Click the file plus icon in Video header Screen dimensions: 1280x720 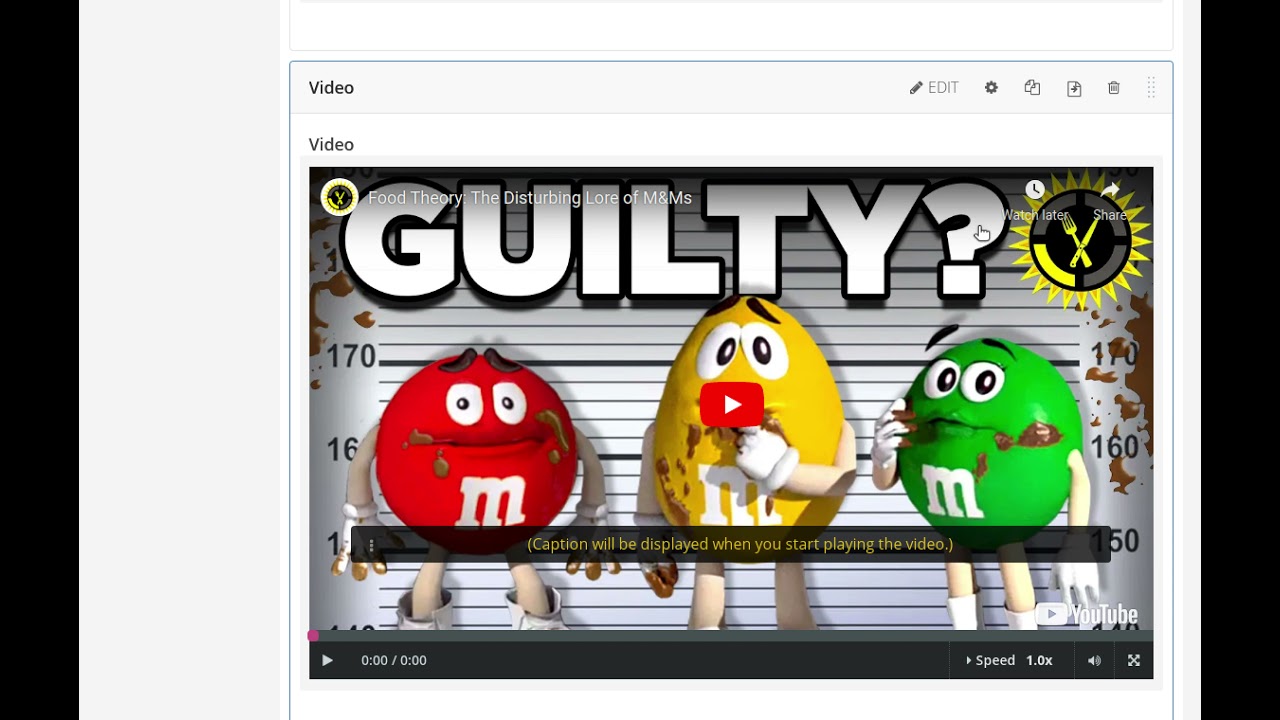click(1074, 88)
